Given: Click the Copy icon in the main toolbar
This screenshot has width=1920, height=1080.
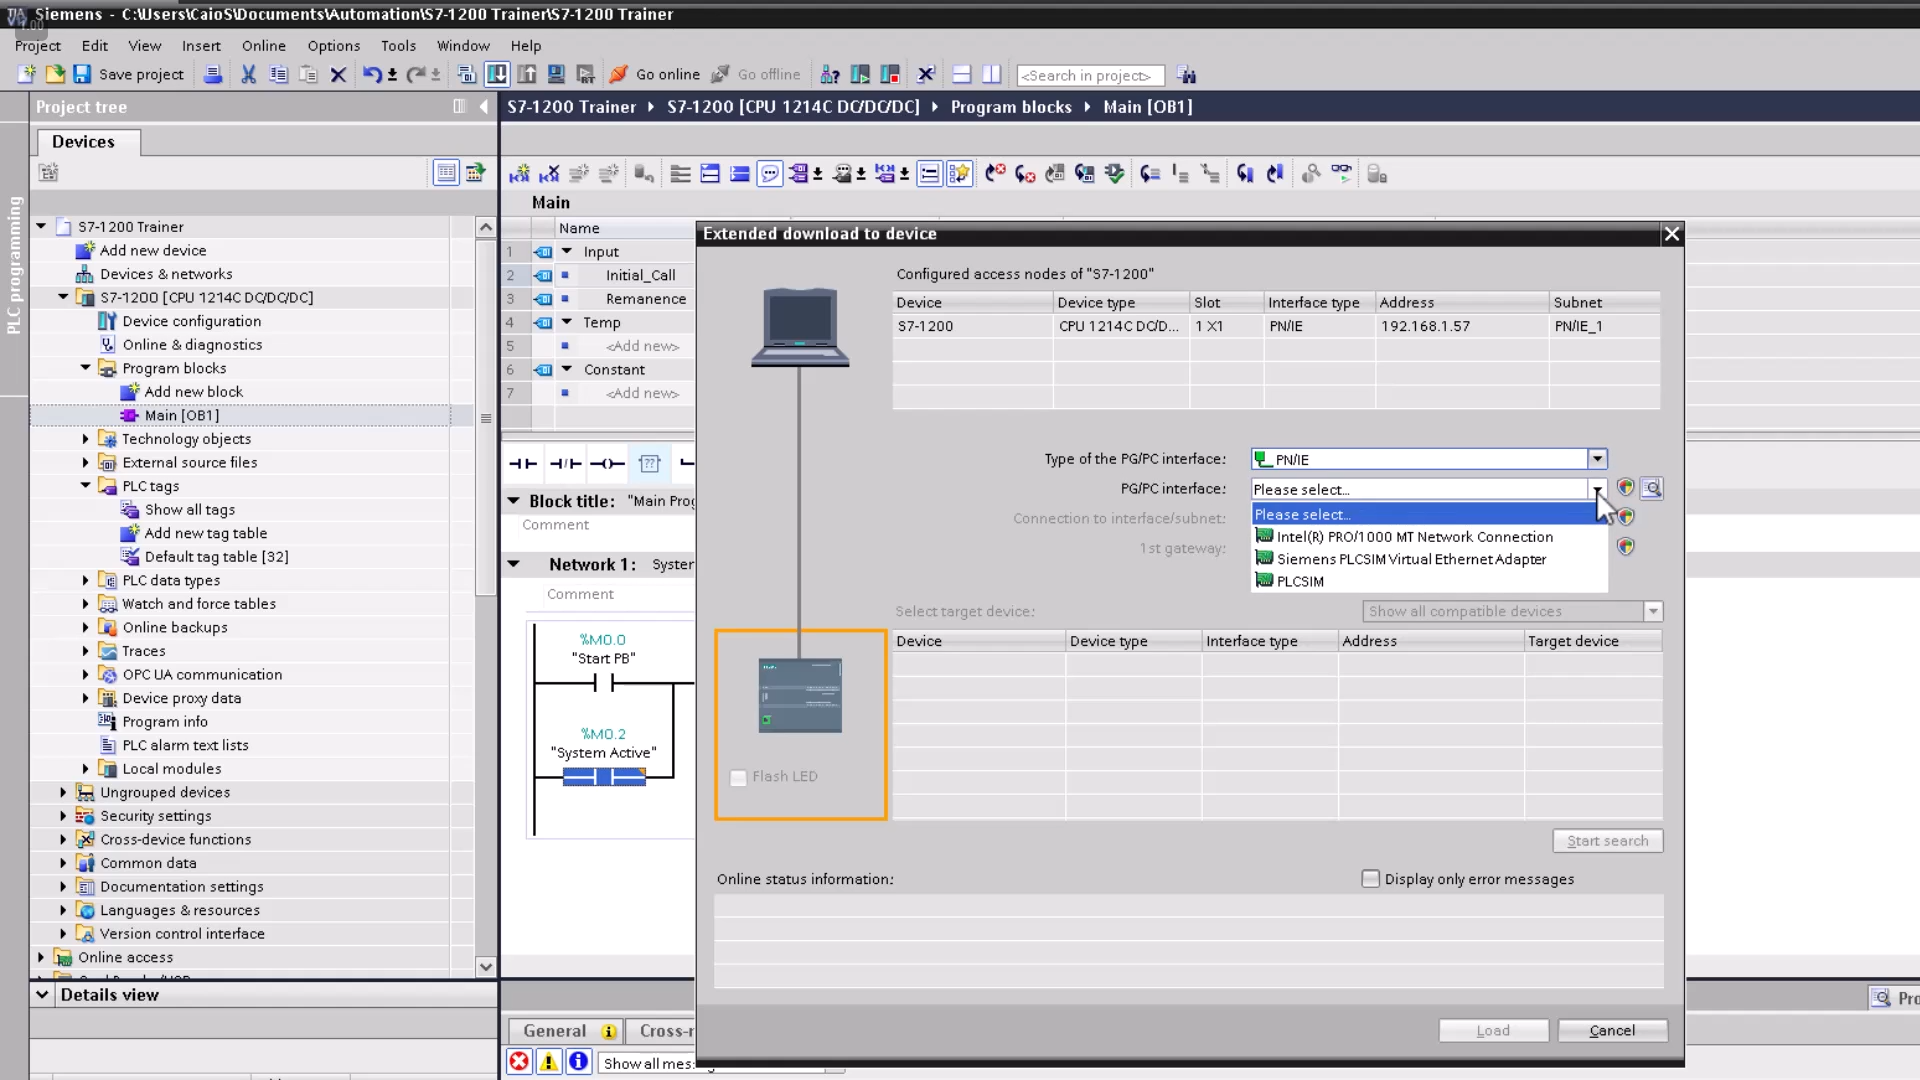Looking at the screenshot, I should [279, 74].
